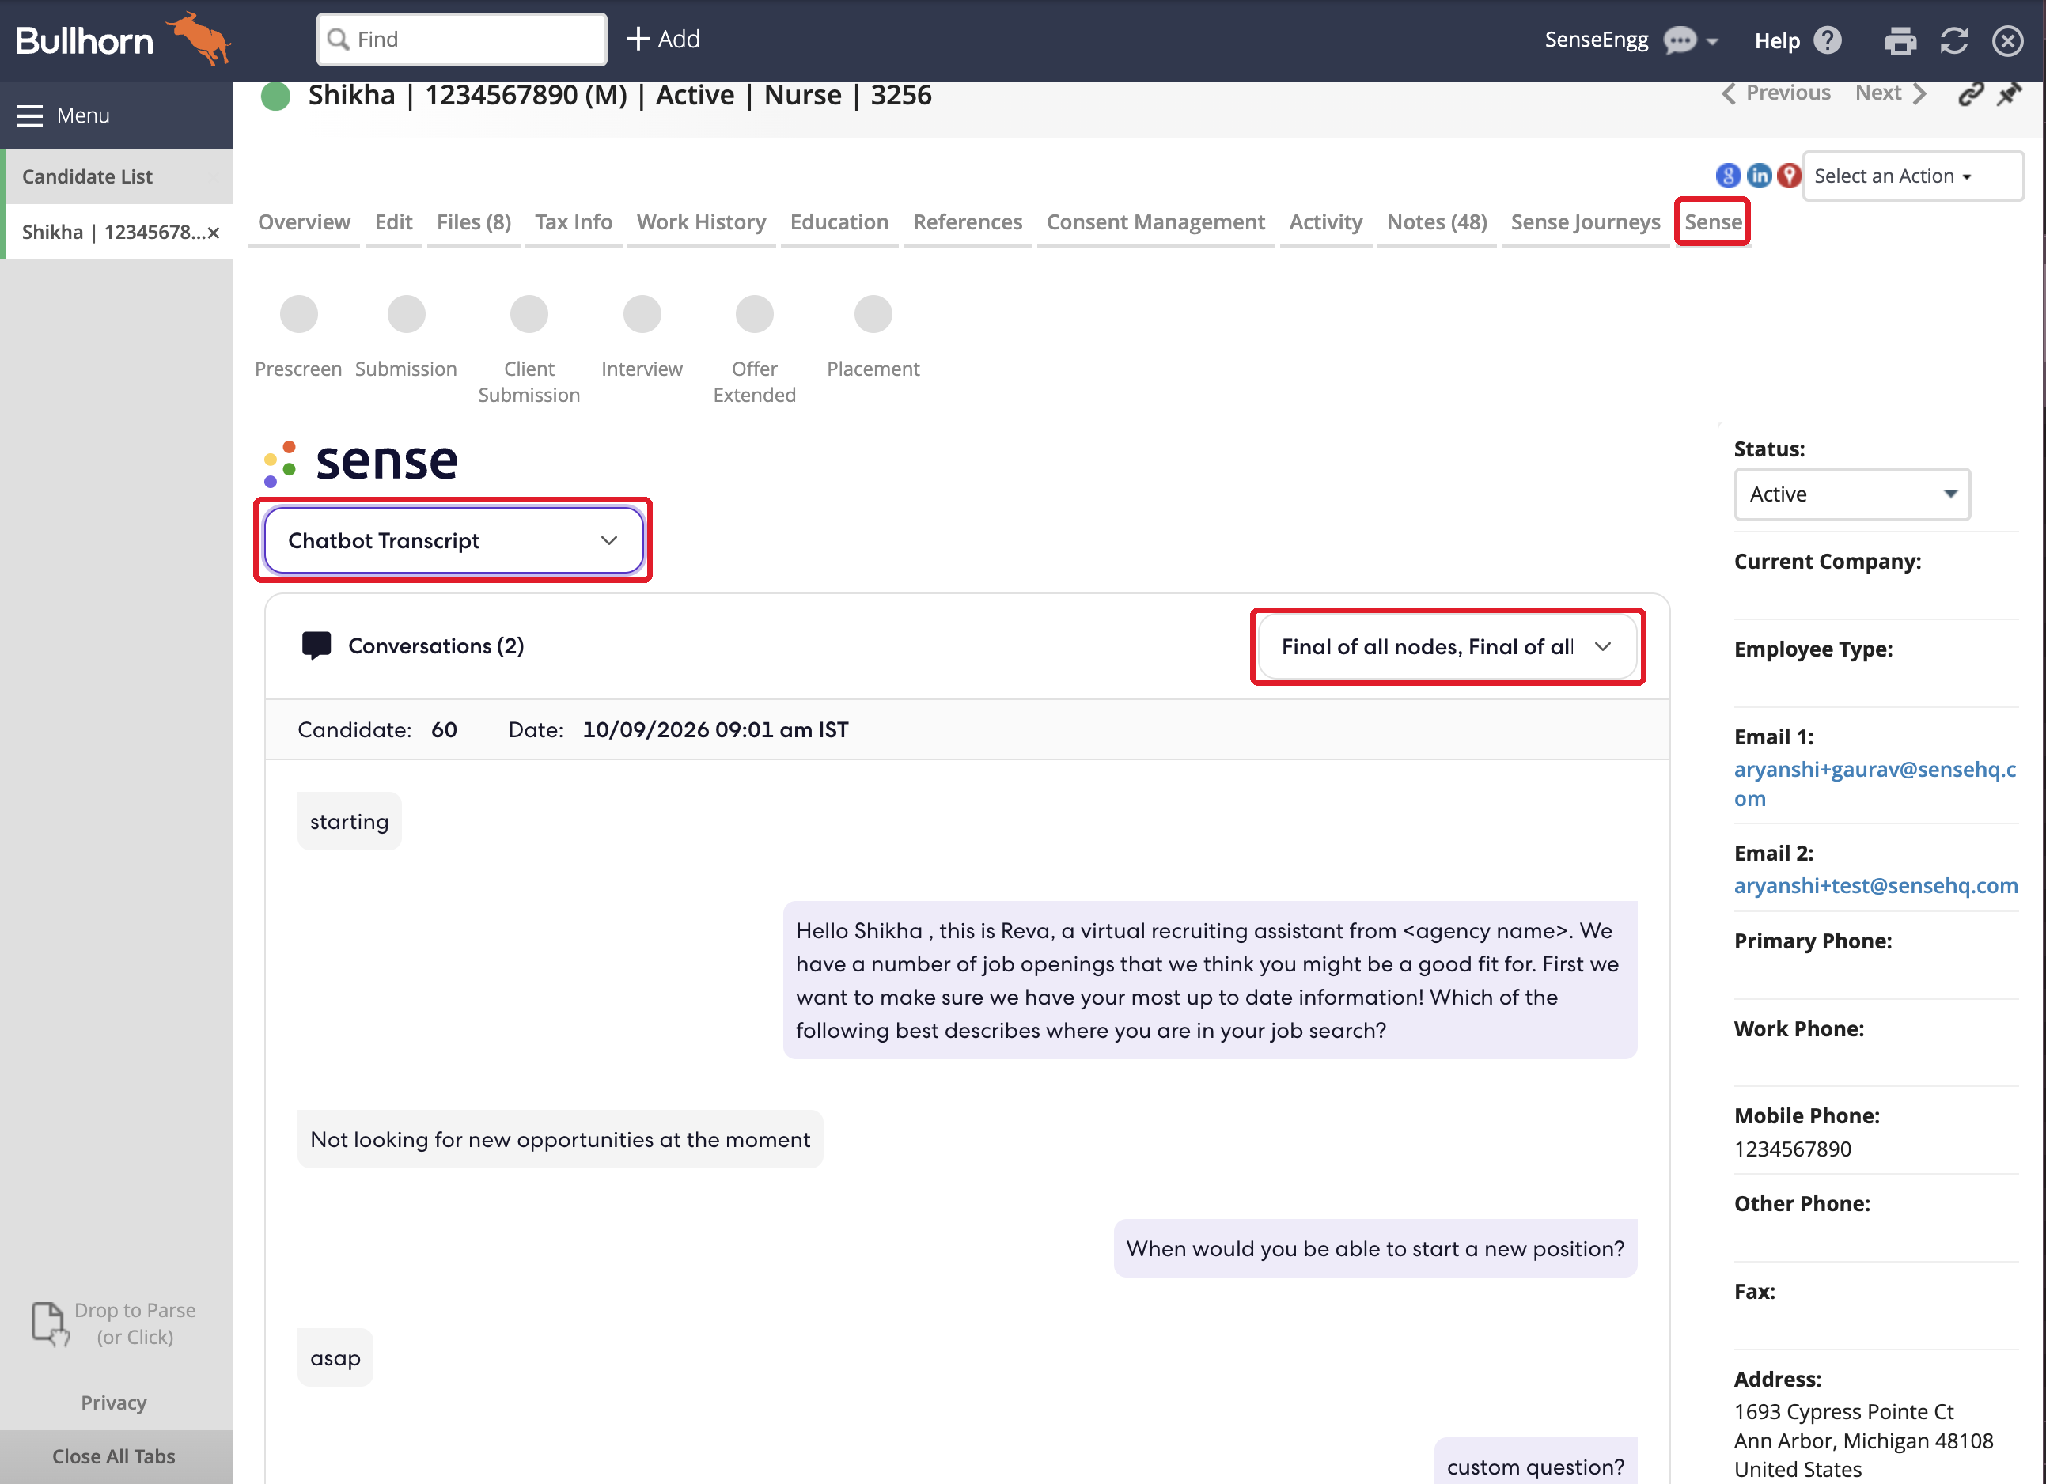Click the 'starting' chat message
This screenshot has width=2046, height=1484.
point(349,822)
